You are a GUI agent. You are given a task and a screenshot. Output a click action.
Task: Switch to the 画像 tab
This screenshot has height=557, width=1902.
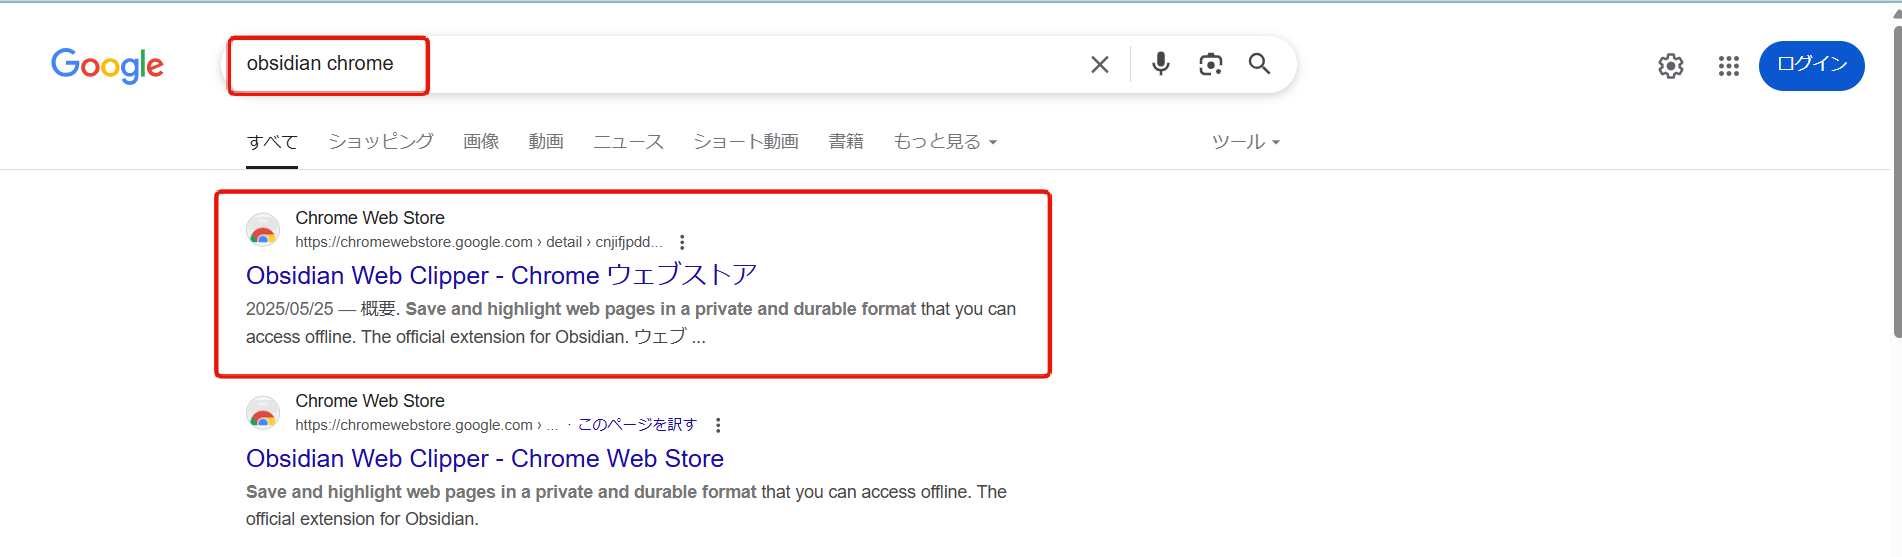[x=481, y=142]
